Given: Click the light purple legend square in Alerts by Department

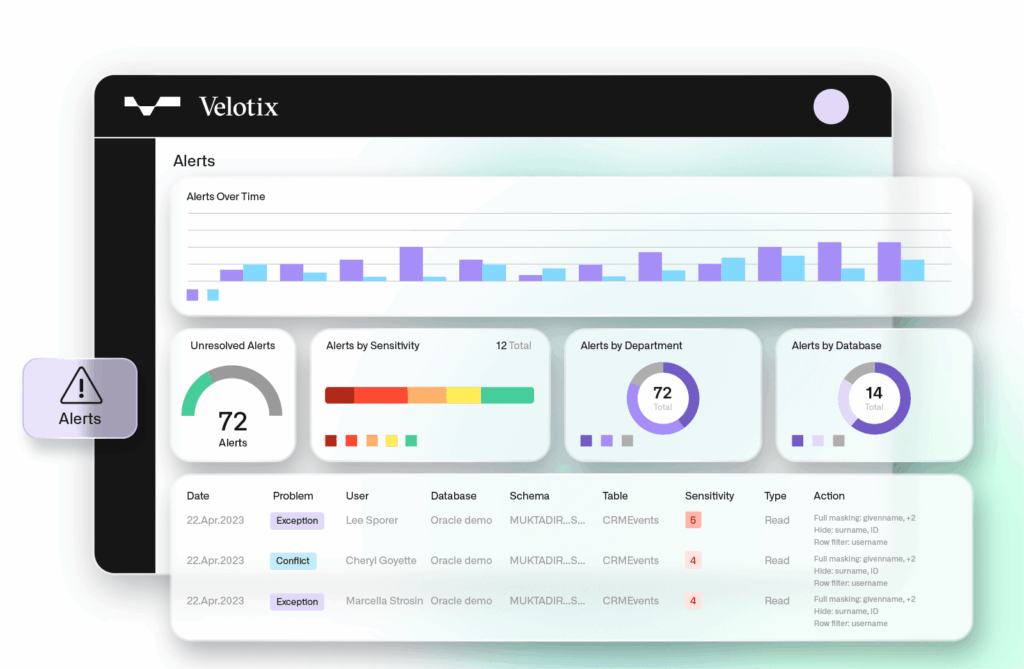Looking at the screenshot, I should coord(607,441).
